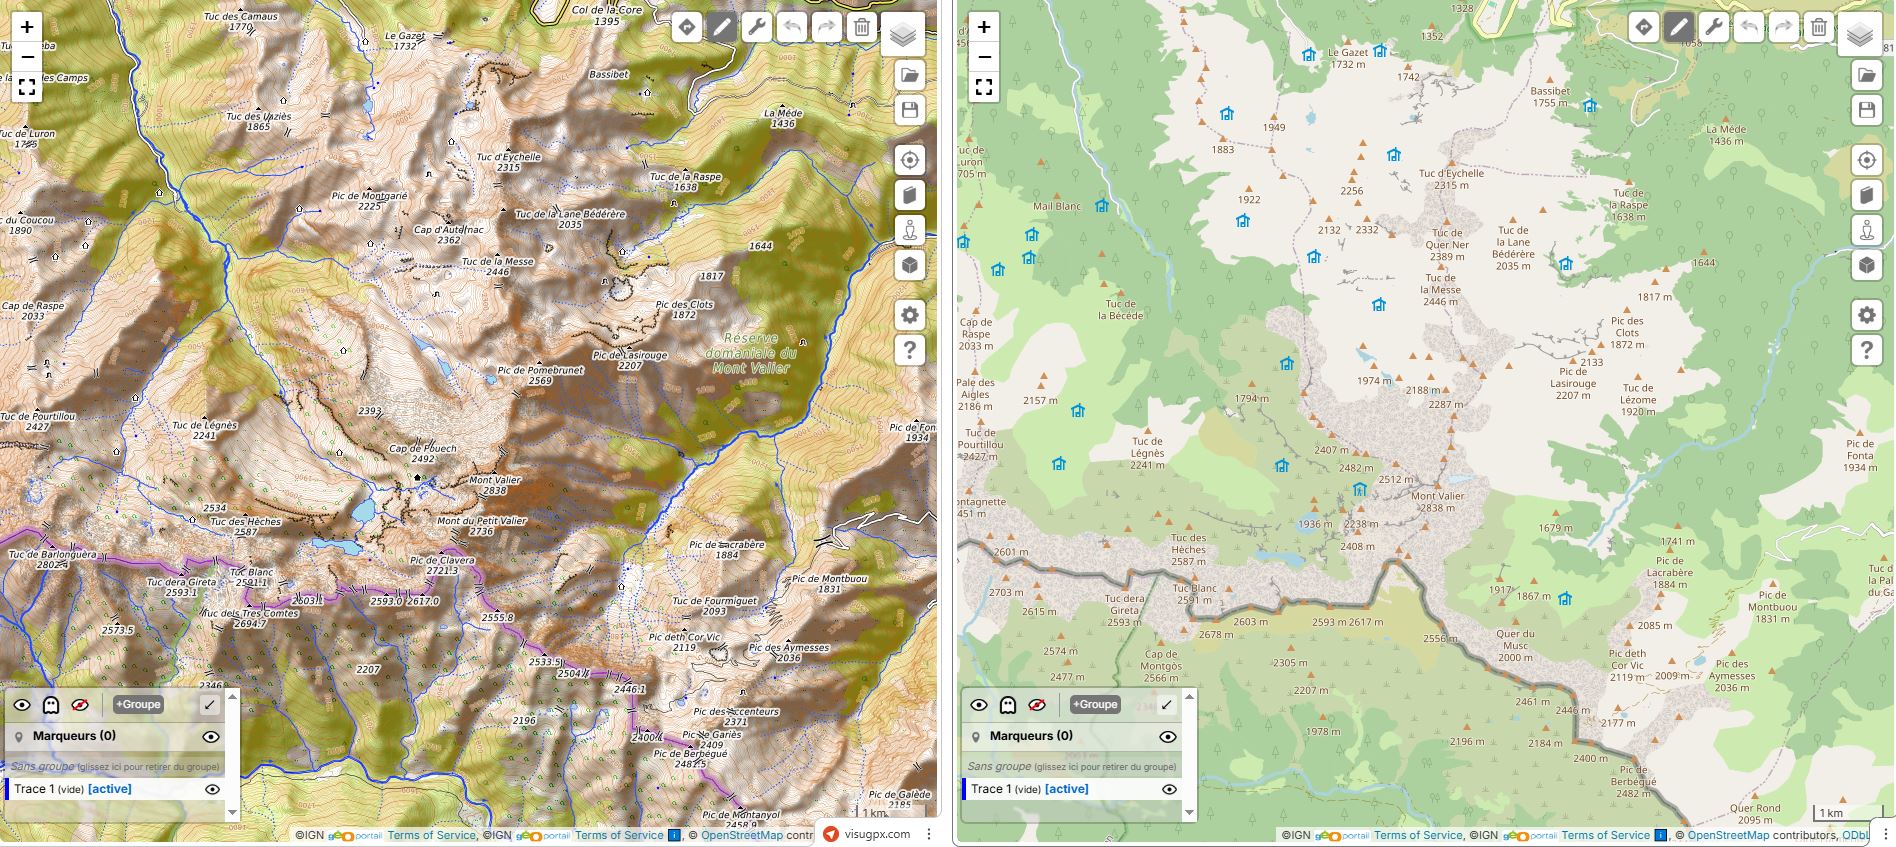1896x847 pixels.
Task: Select the pencil draw tool on left map
Action: click(722, 27)
